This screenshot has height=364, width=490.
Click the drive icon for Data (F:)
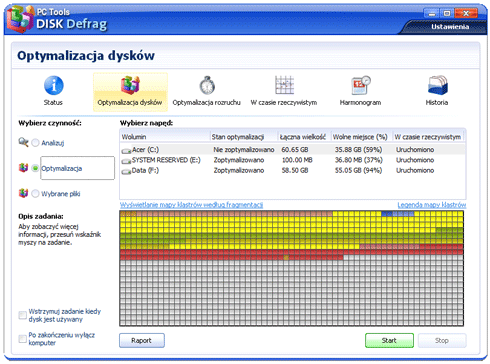126,171
